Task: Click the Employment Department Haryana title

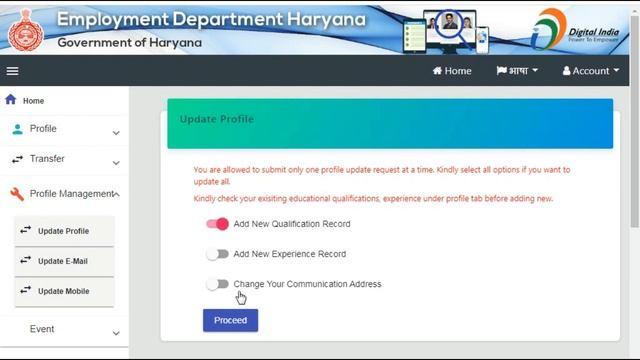Action: [x=211, y=19]
